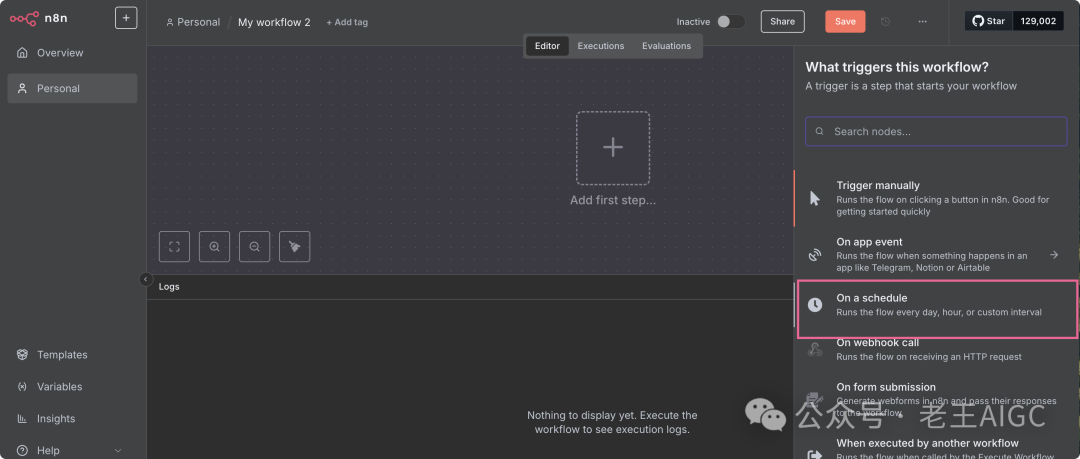Switch to the Evaluations tab
The height and width of the screenshot is (459, 1080).
666,46
